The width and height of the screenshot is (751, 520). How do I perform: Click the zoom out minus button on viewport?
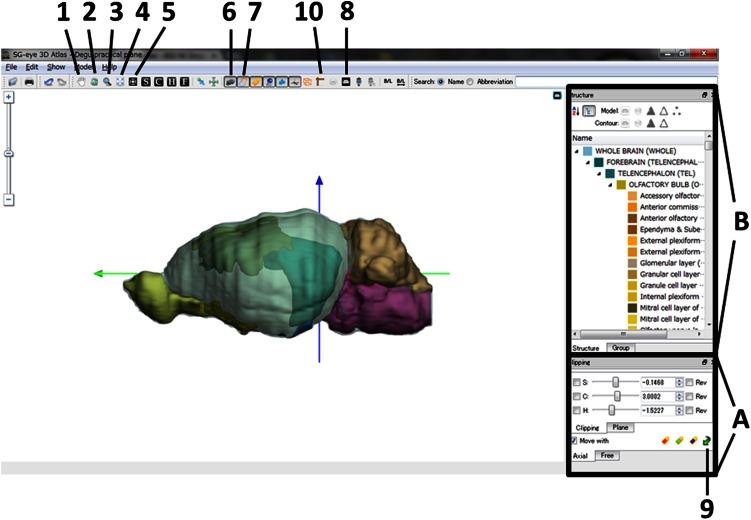click(x=8, y=200)
